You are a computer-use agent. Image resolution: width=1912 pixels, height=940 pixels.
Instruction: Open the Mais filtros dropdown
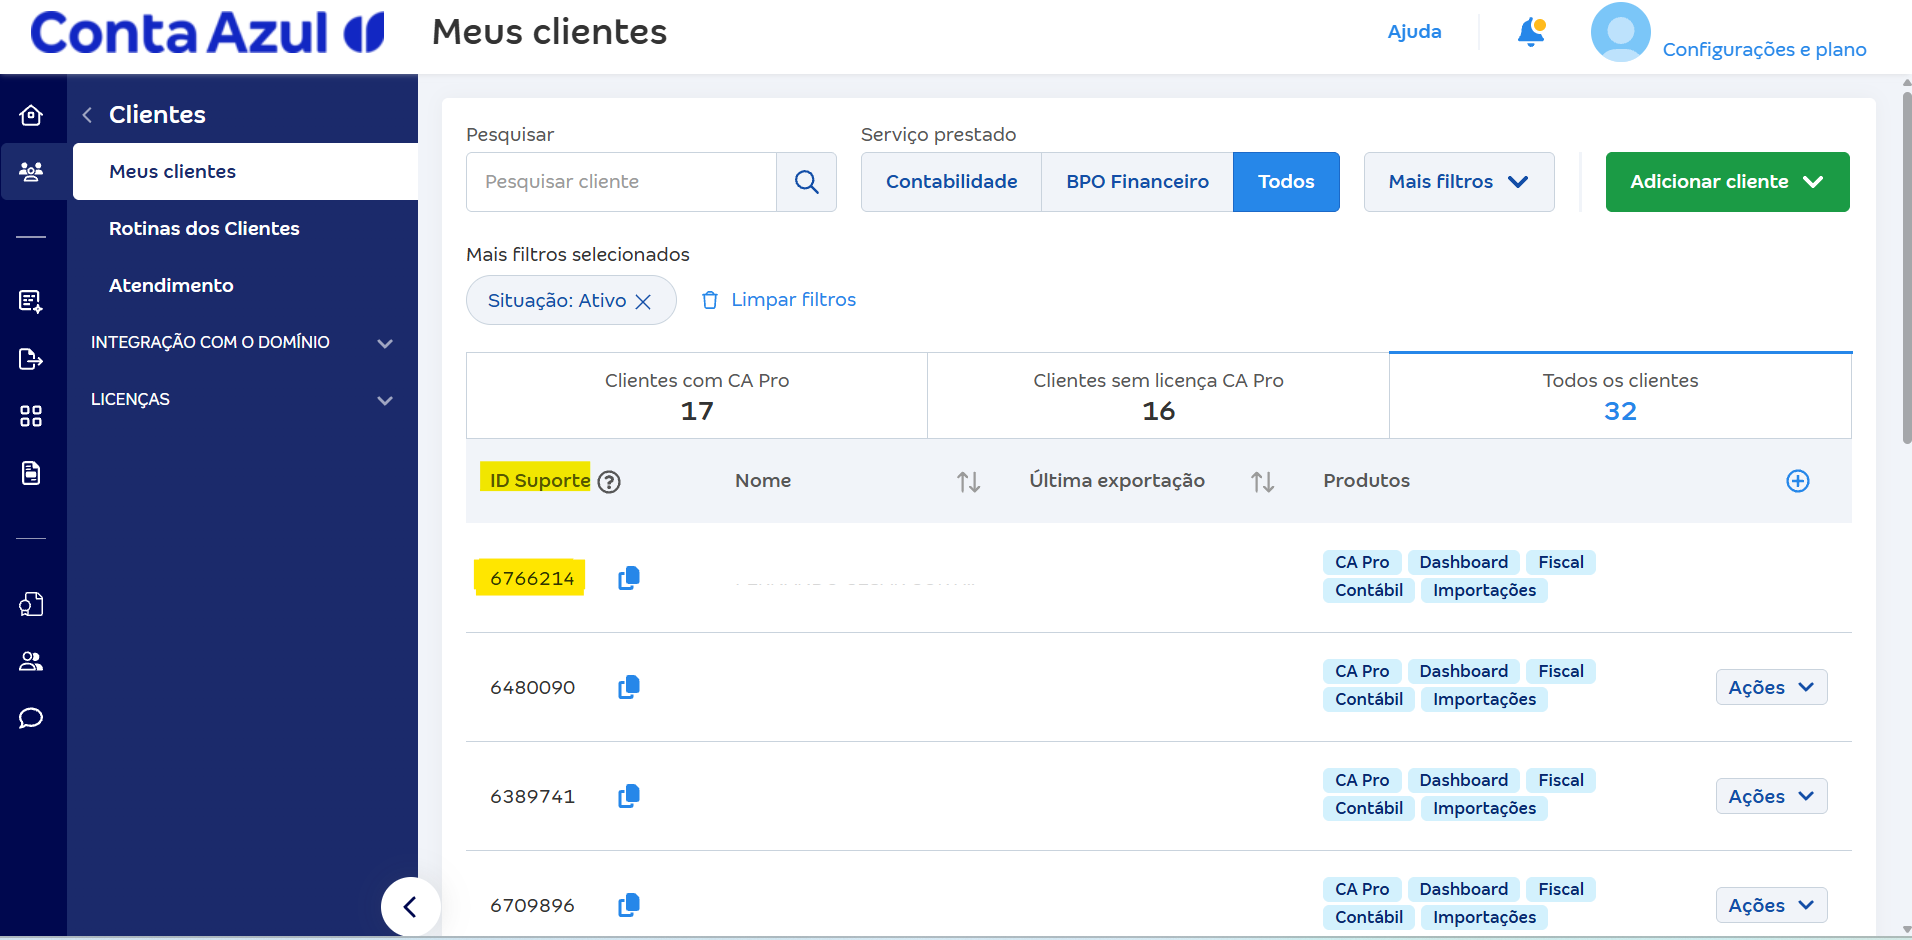point(1459,182)
